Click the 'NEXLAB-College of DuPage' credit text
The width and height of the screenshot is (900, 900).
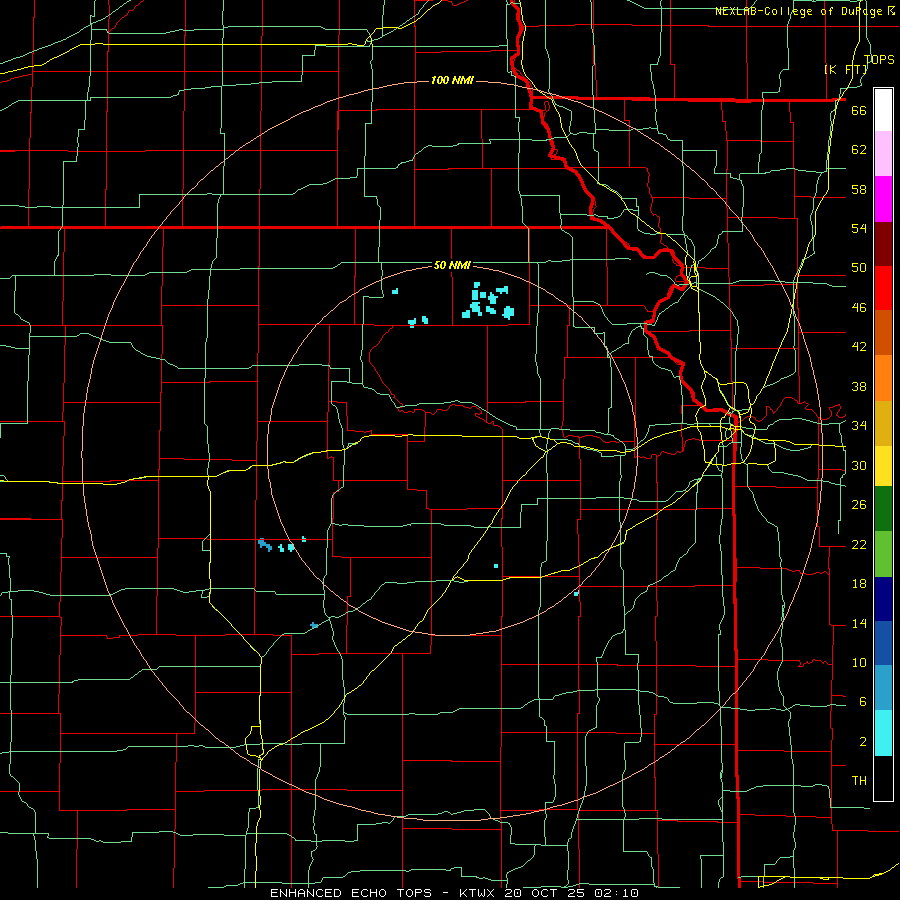tap(800, 11)
